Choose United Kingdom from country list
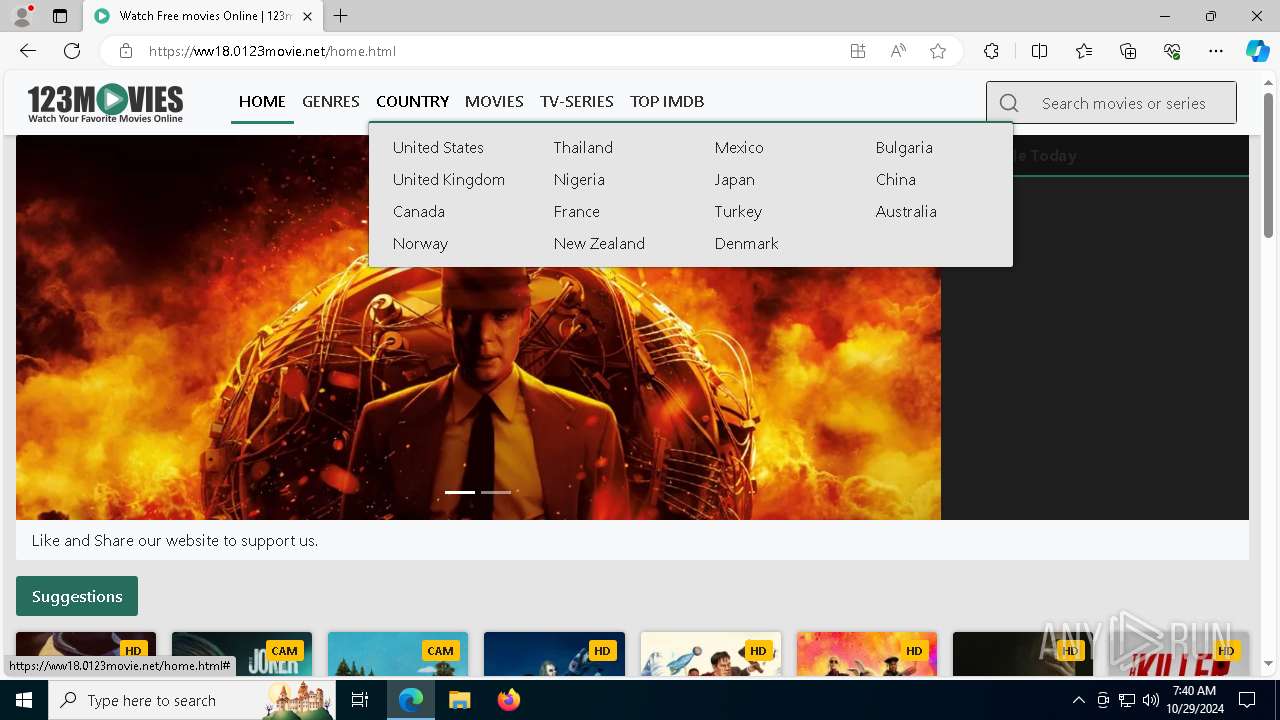This screenshot has width=1280, height=720. (x=449, y=179)
